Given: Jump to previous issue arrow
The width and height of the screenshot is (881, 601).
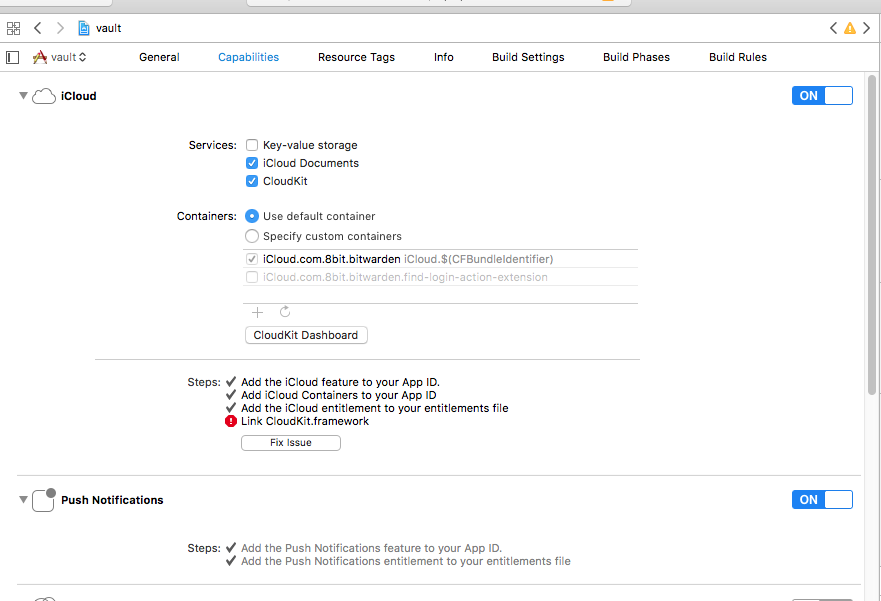Looking at the screenshot, I should [x=833, y=28].
